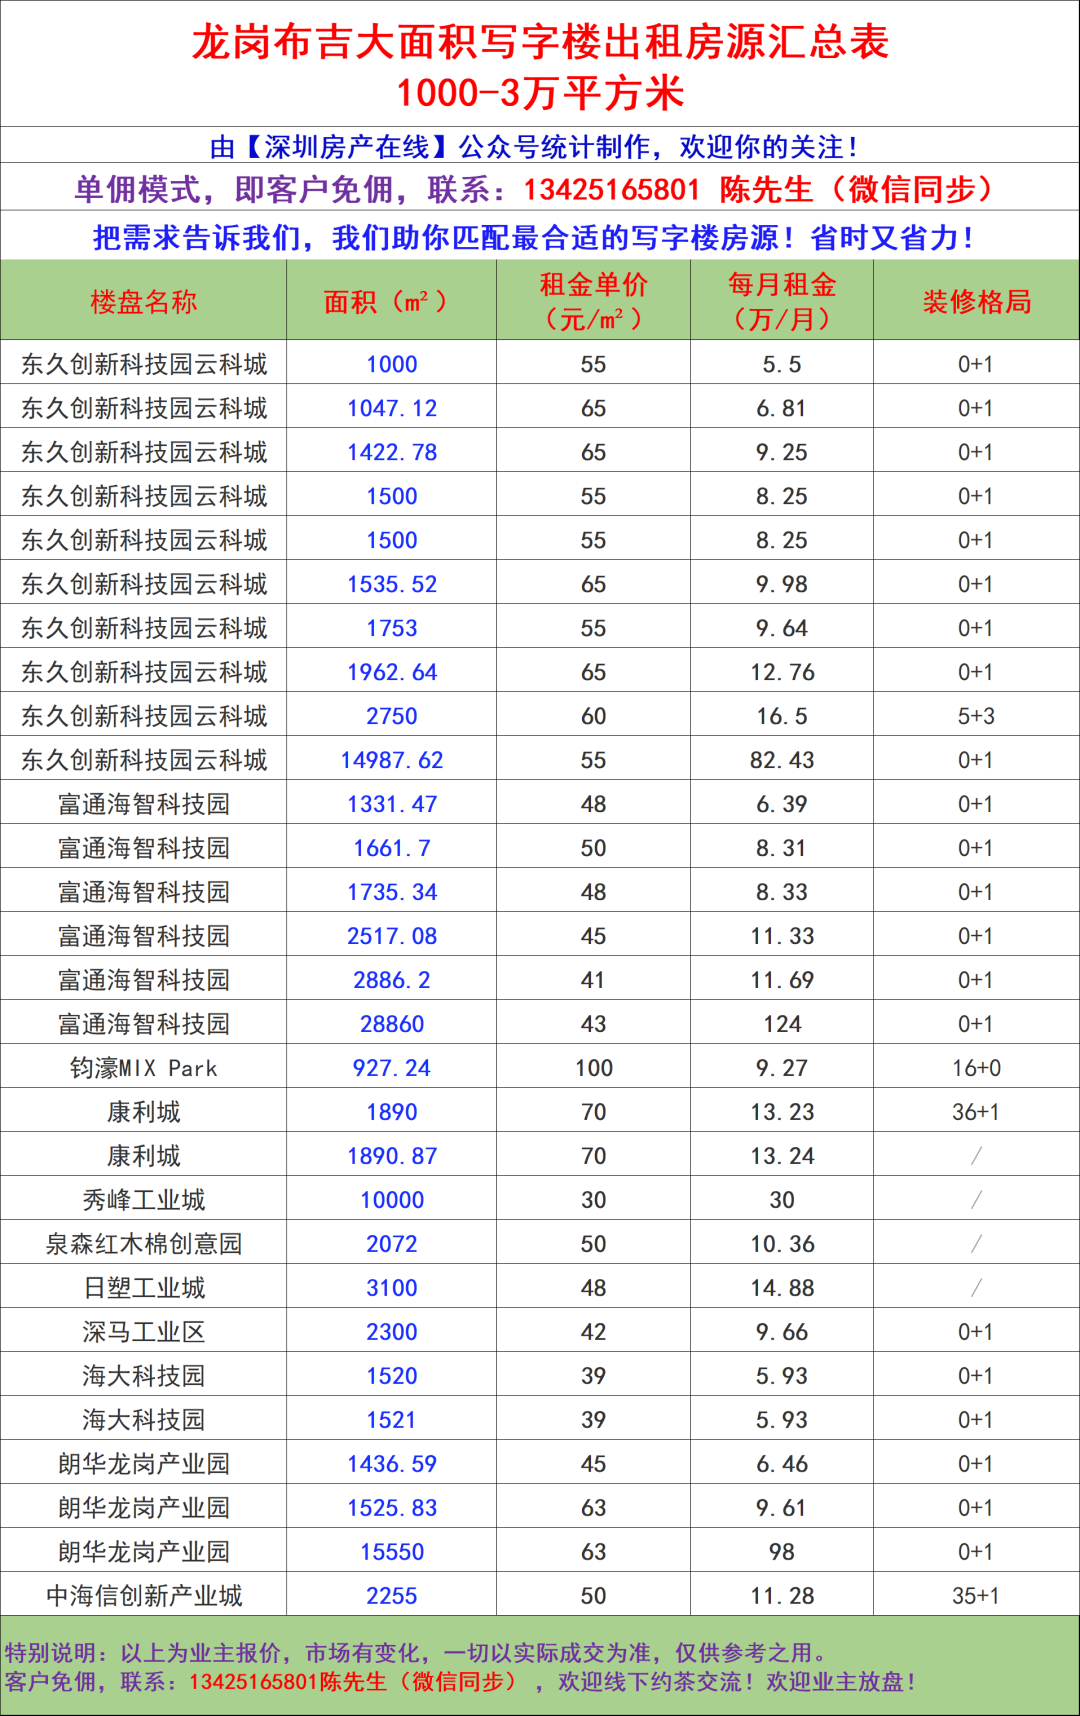Select the 装修格局 column header
The height and width of the screenshot is (1716, 1080).
point(976,301)
